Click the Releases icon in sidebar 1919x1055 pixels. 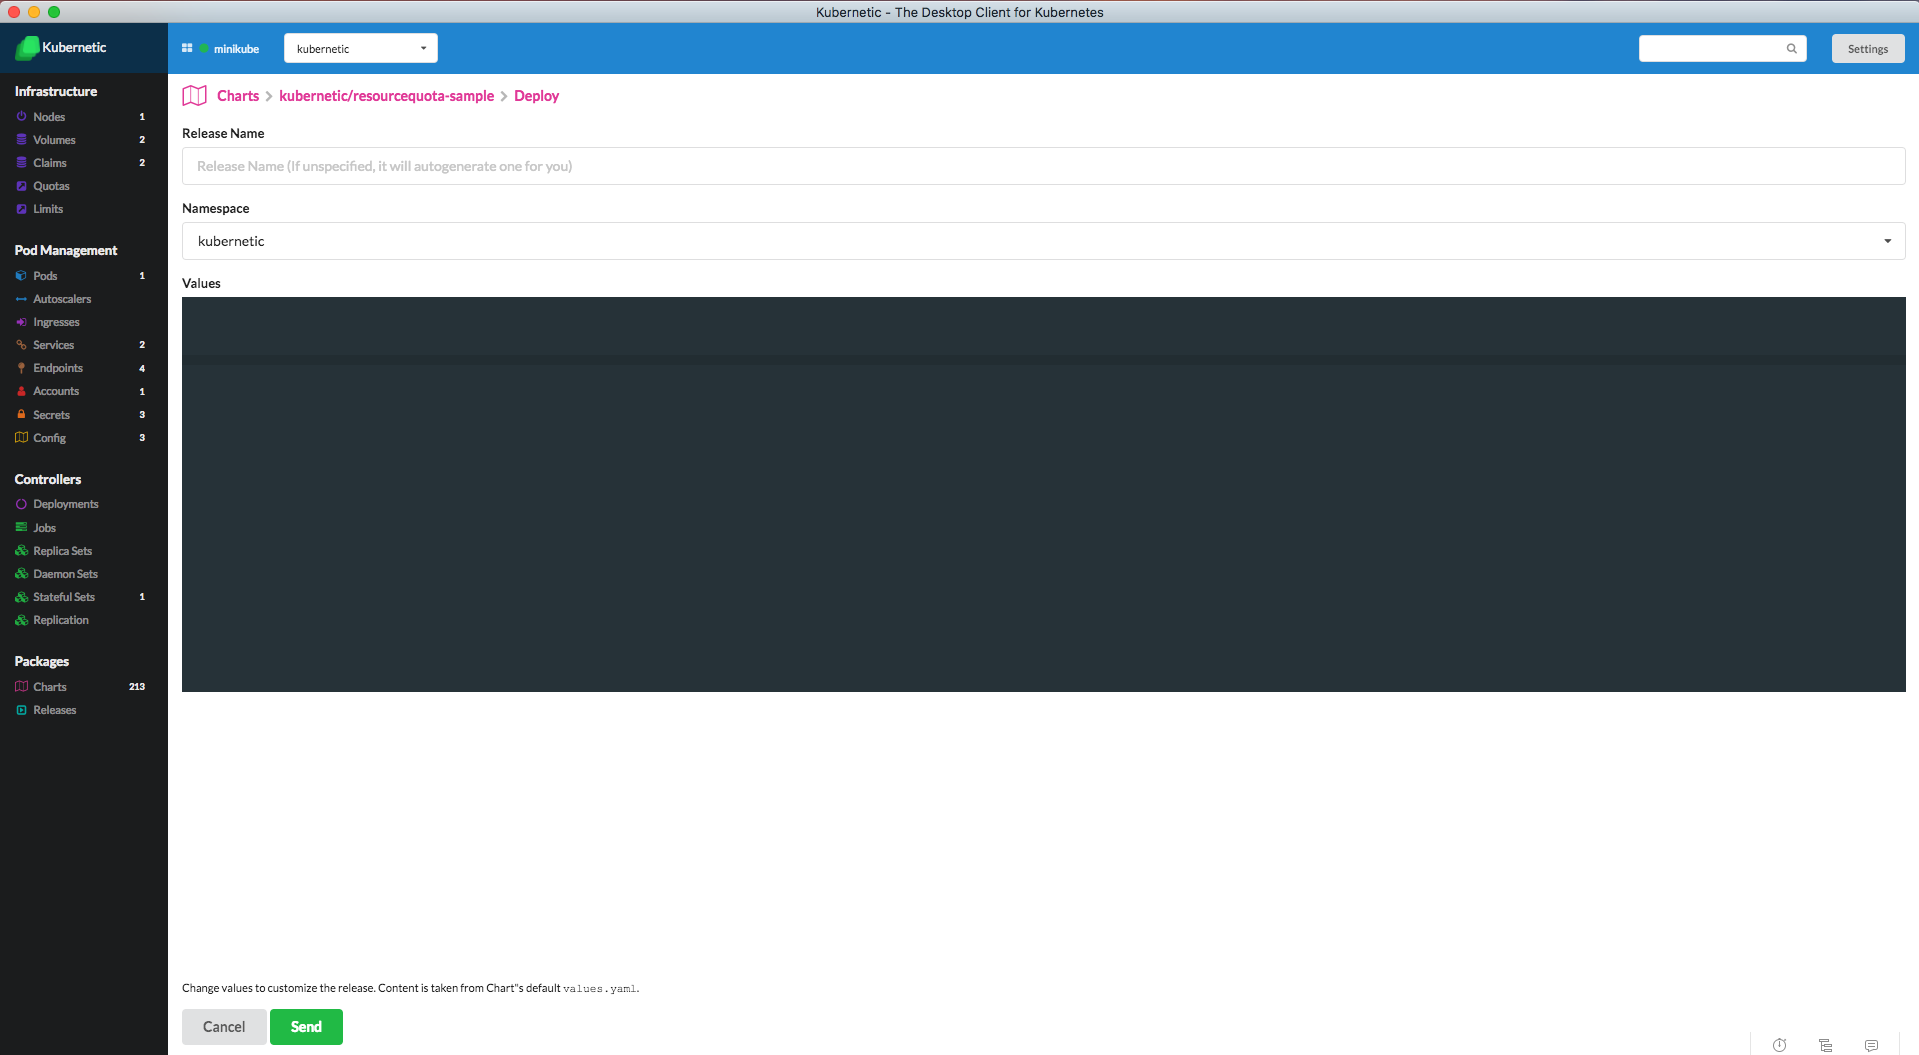(21, 710)
